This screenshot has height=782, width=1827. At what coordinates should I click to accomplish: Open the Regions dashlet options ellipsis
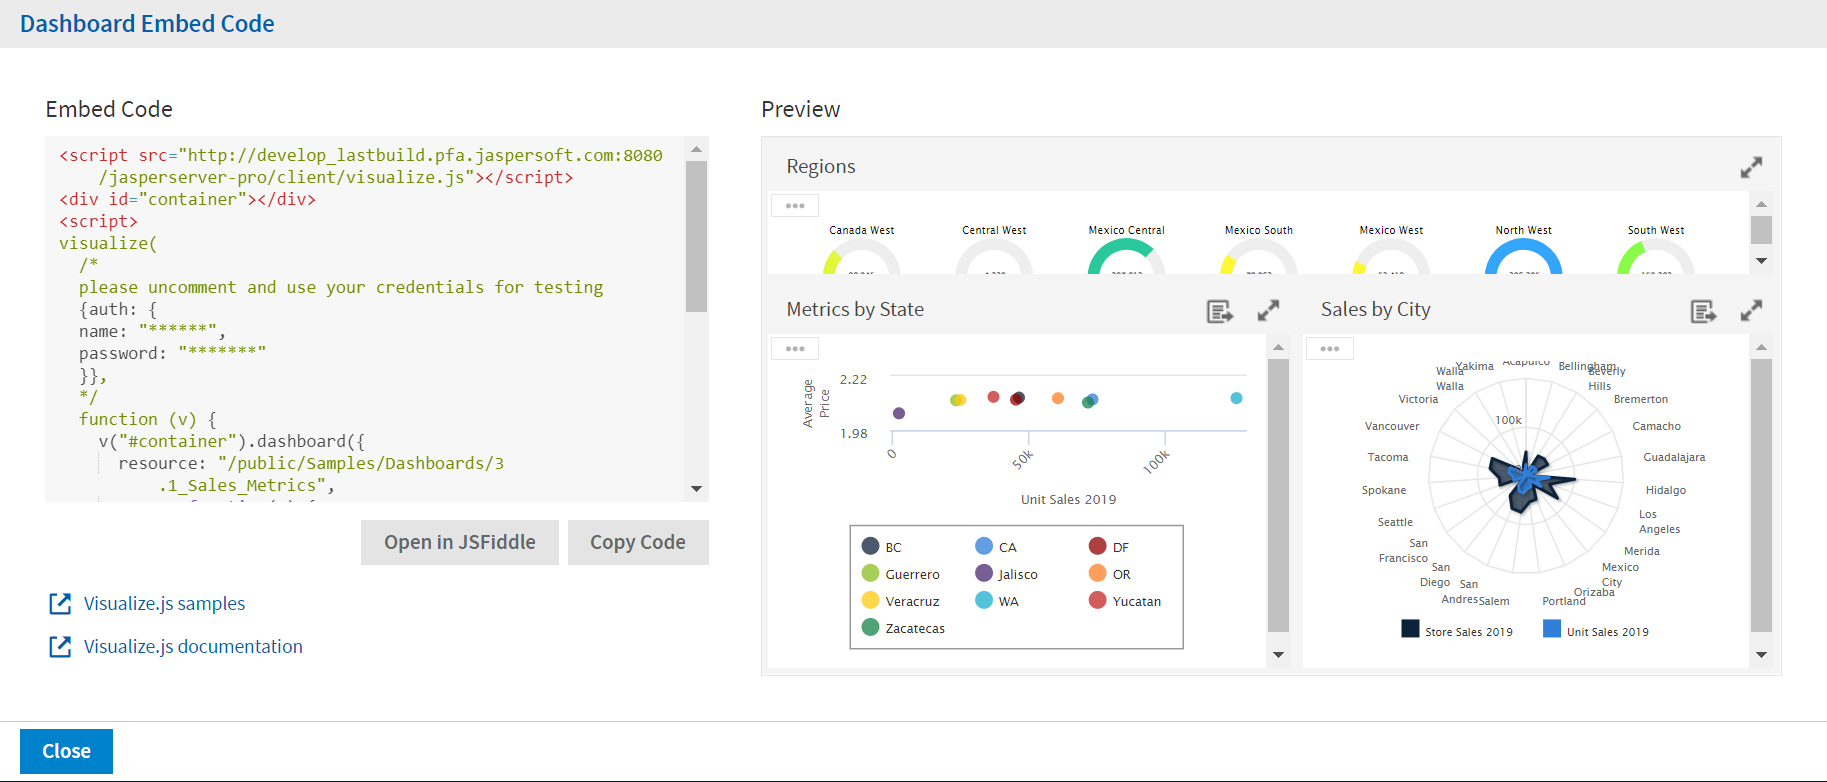795,206
